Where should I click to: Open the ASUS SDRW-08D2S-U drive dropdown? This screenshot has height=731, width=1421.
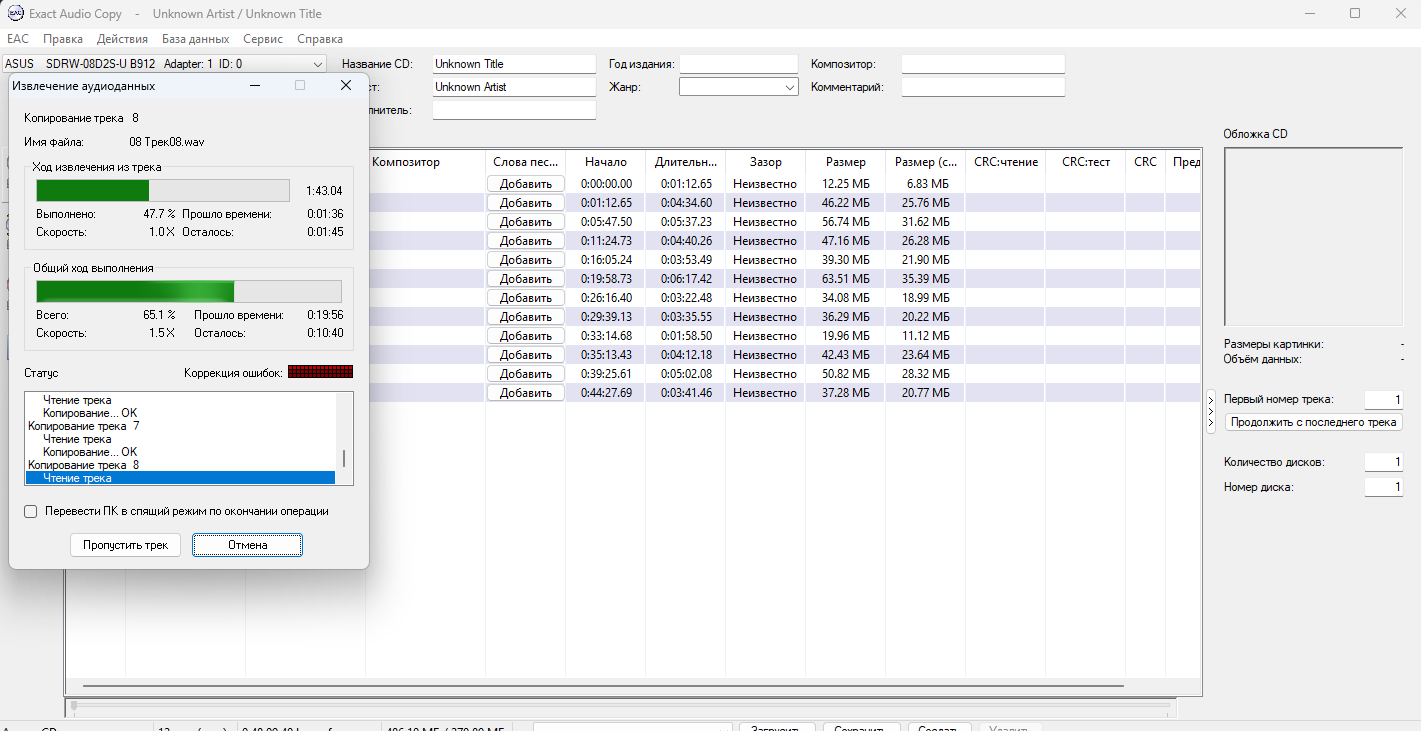click(317, 64)
